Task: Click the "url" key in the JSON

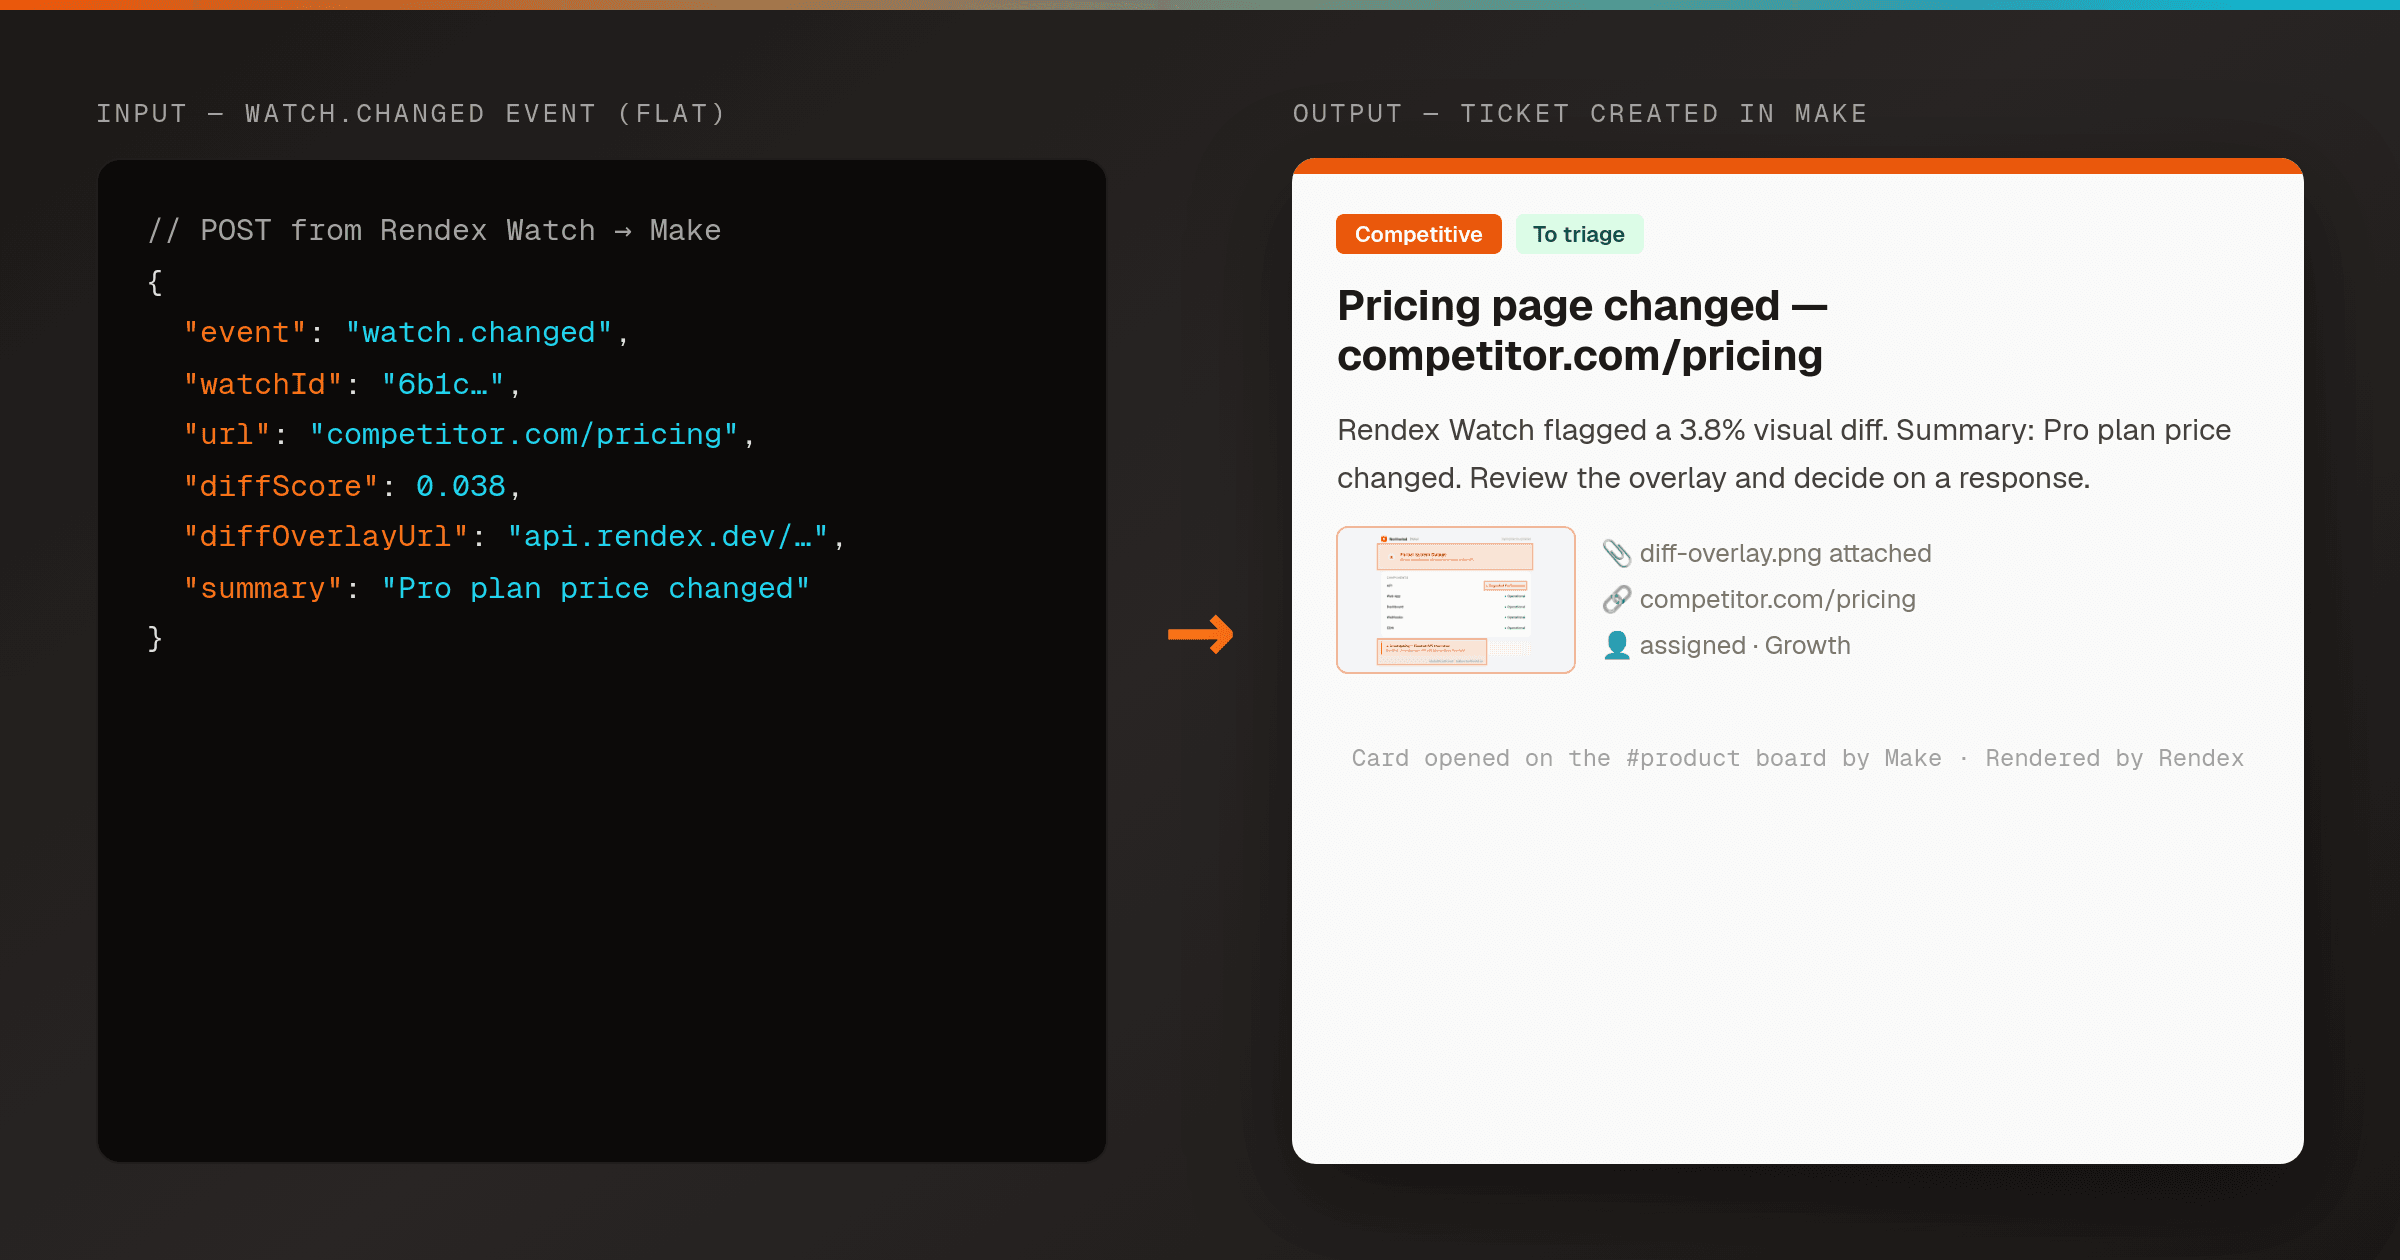Action: pyautogui.click(x=227, y=434)
